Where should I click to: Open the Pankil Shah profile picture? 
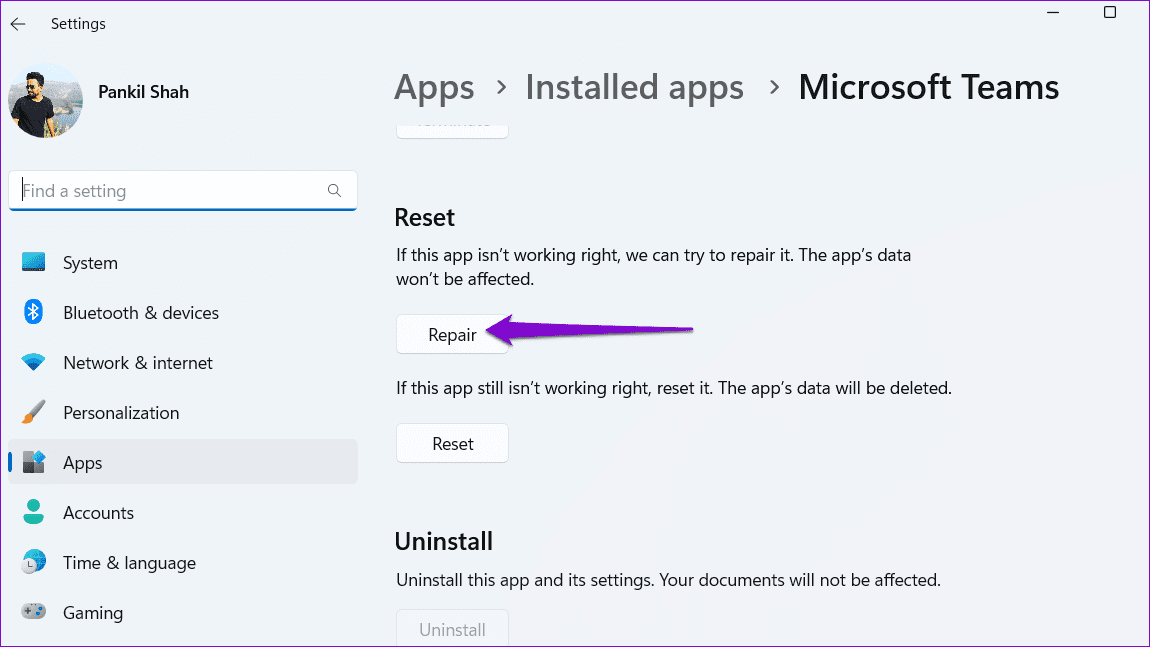point(46,101)
